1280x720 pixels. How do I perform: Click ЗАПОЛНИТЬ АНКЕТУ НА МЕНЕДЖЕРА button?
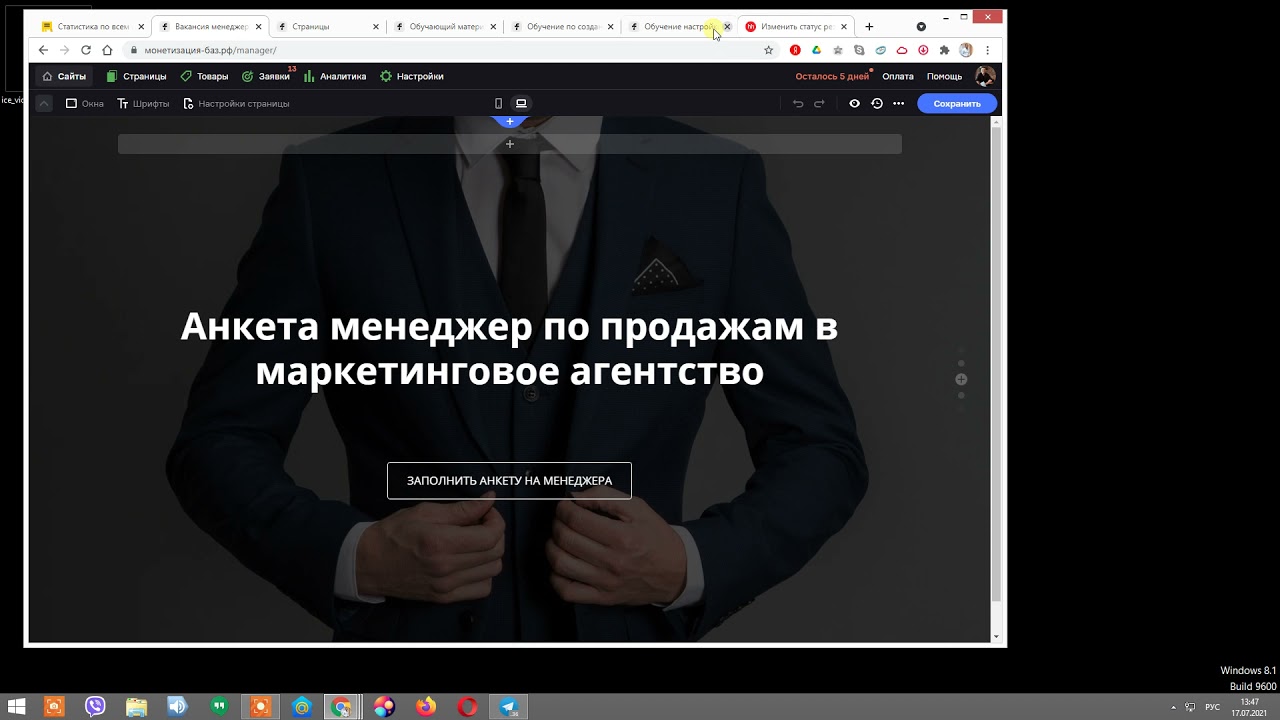pyautogui.click(x=509, y=481)
